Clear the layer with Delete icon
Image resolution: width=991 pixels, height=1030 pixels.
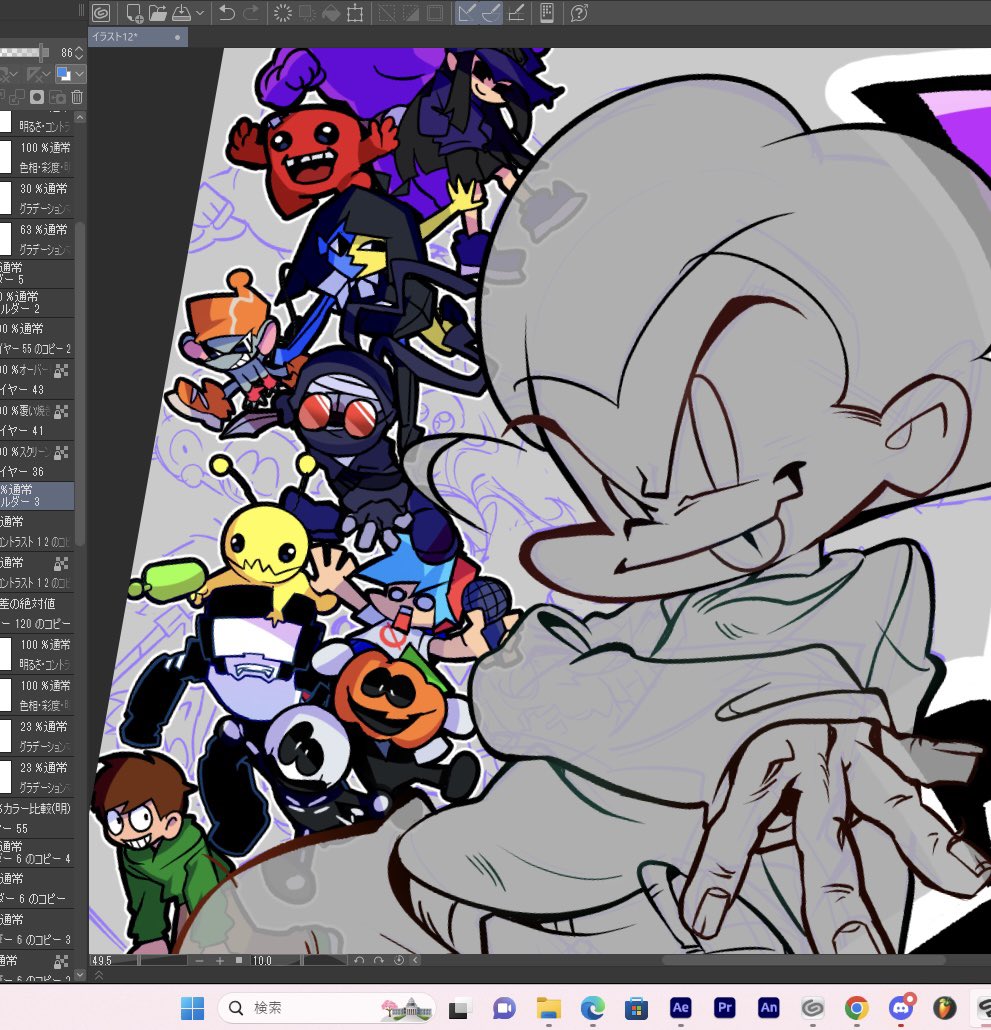coord(283,12)
